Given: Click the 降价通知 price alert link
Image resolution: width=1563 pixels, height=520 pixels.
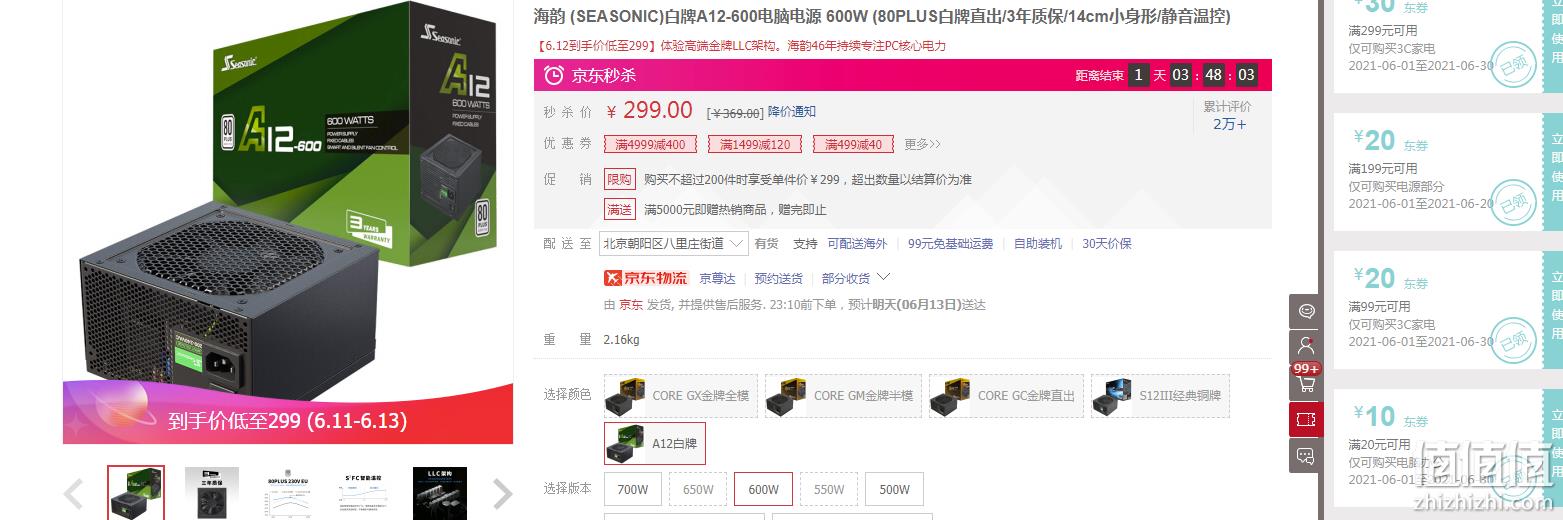Looking at the screenshot, I should point(792,111).
